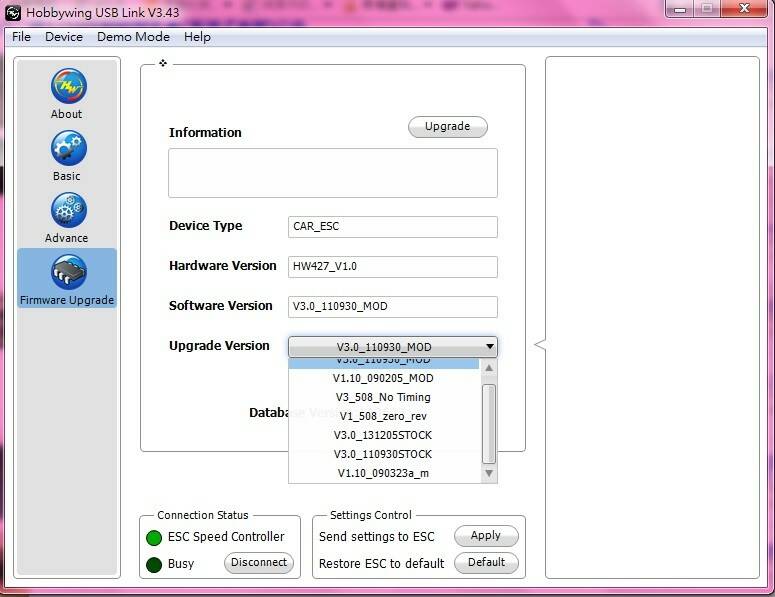Image resolution: width=775 pixels, height=597 pixels.
Task: Click the Upgrade Version label
Action: [x=219, y=345]
